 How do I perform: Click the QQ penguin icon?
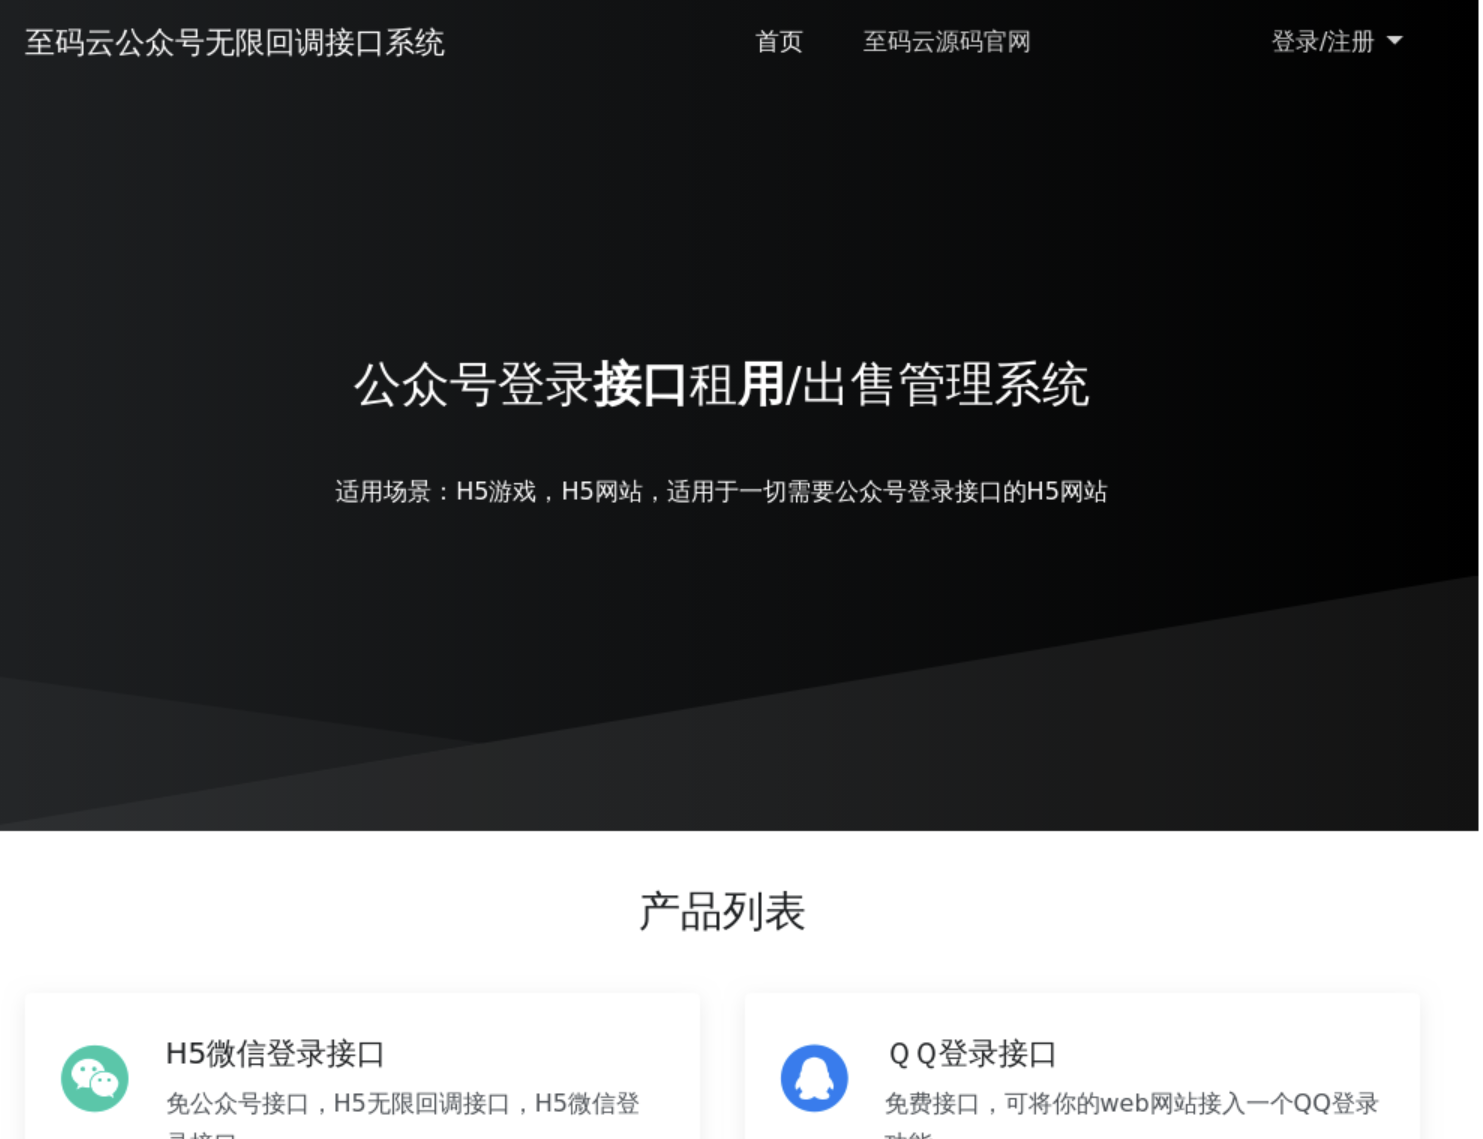(814, 1078)
